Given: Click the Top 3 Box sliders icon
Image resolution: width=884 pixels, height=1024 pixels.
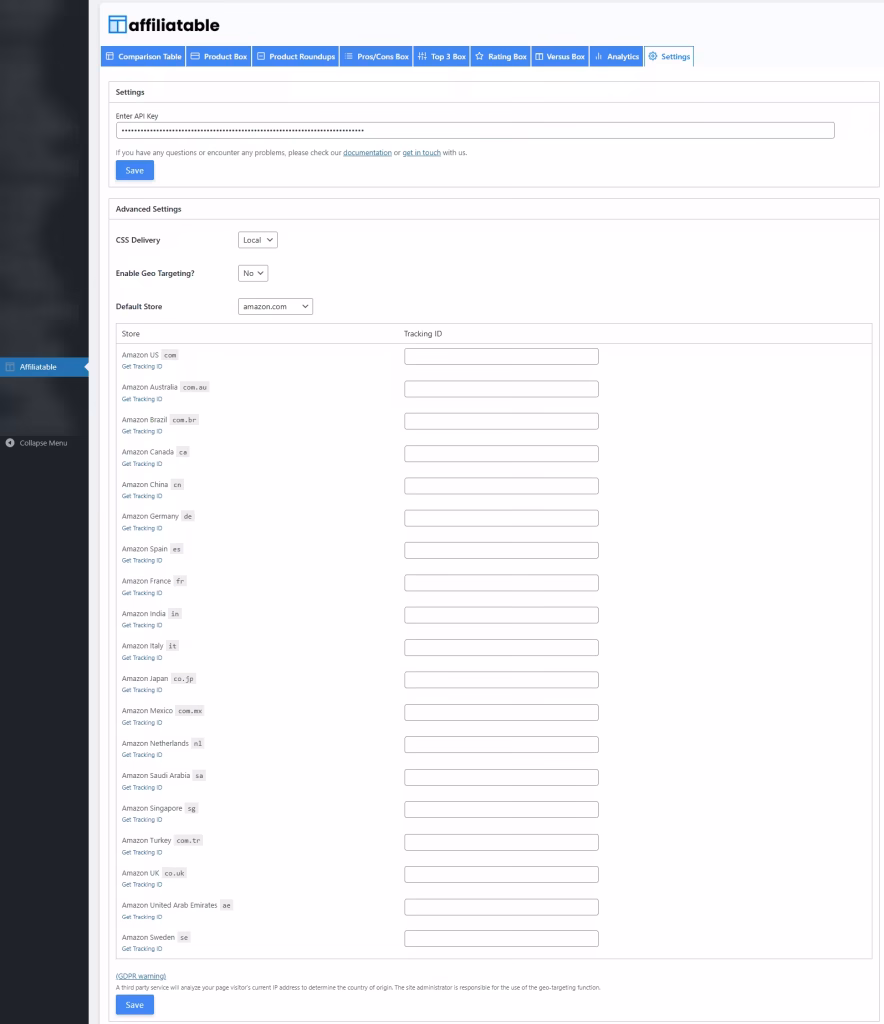Looking at the screenshot, I should tap(422, 56).
